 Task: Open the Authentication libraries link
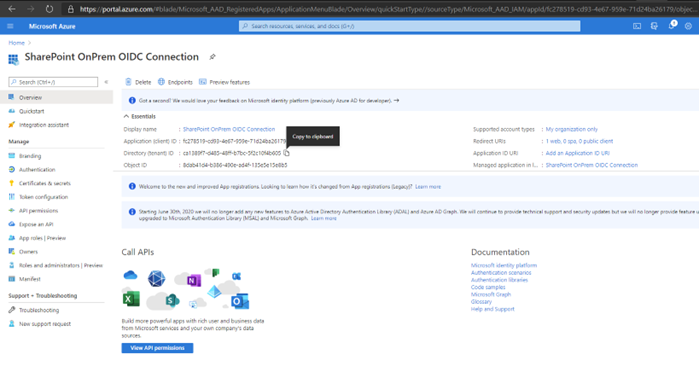tap(499, 280)
